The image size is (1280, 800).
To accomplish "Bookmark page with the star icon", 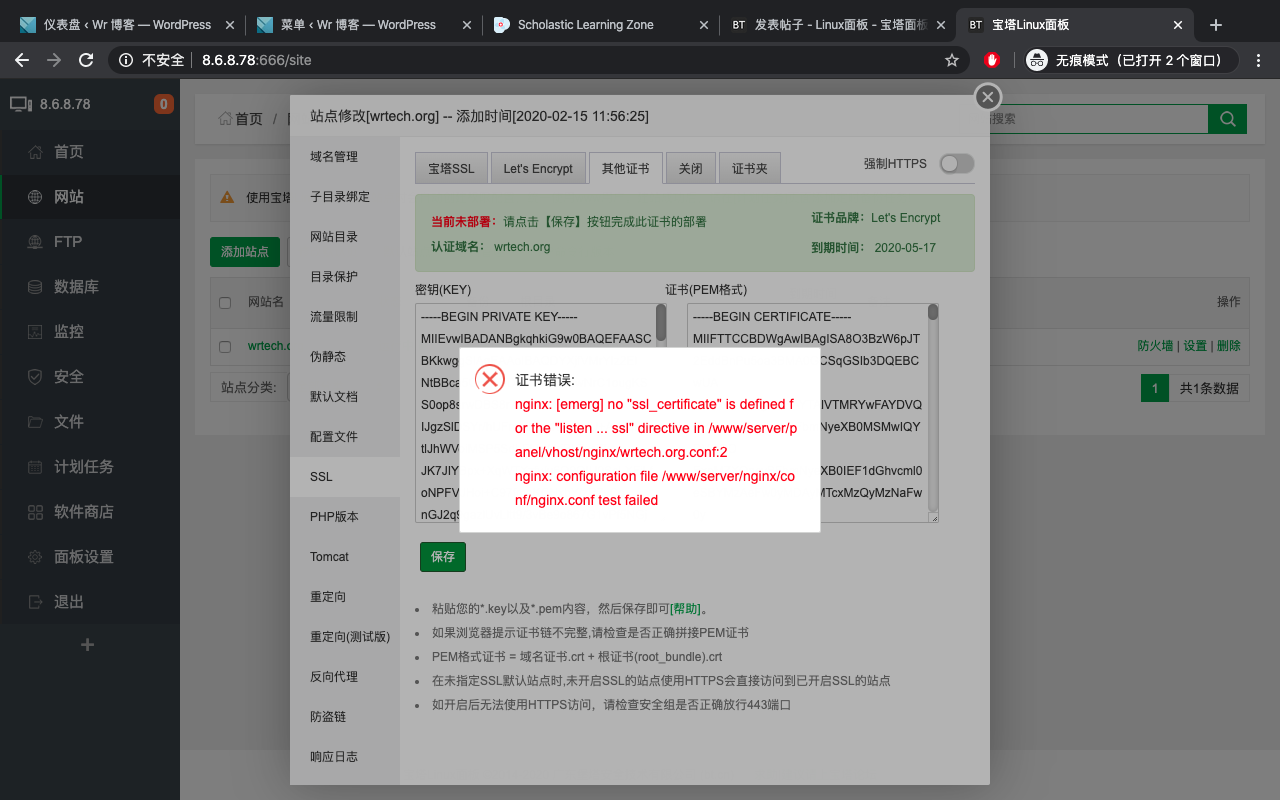I will 951,60.
